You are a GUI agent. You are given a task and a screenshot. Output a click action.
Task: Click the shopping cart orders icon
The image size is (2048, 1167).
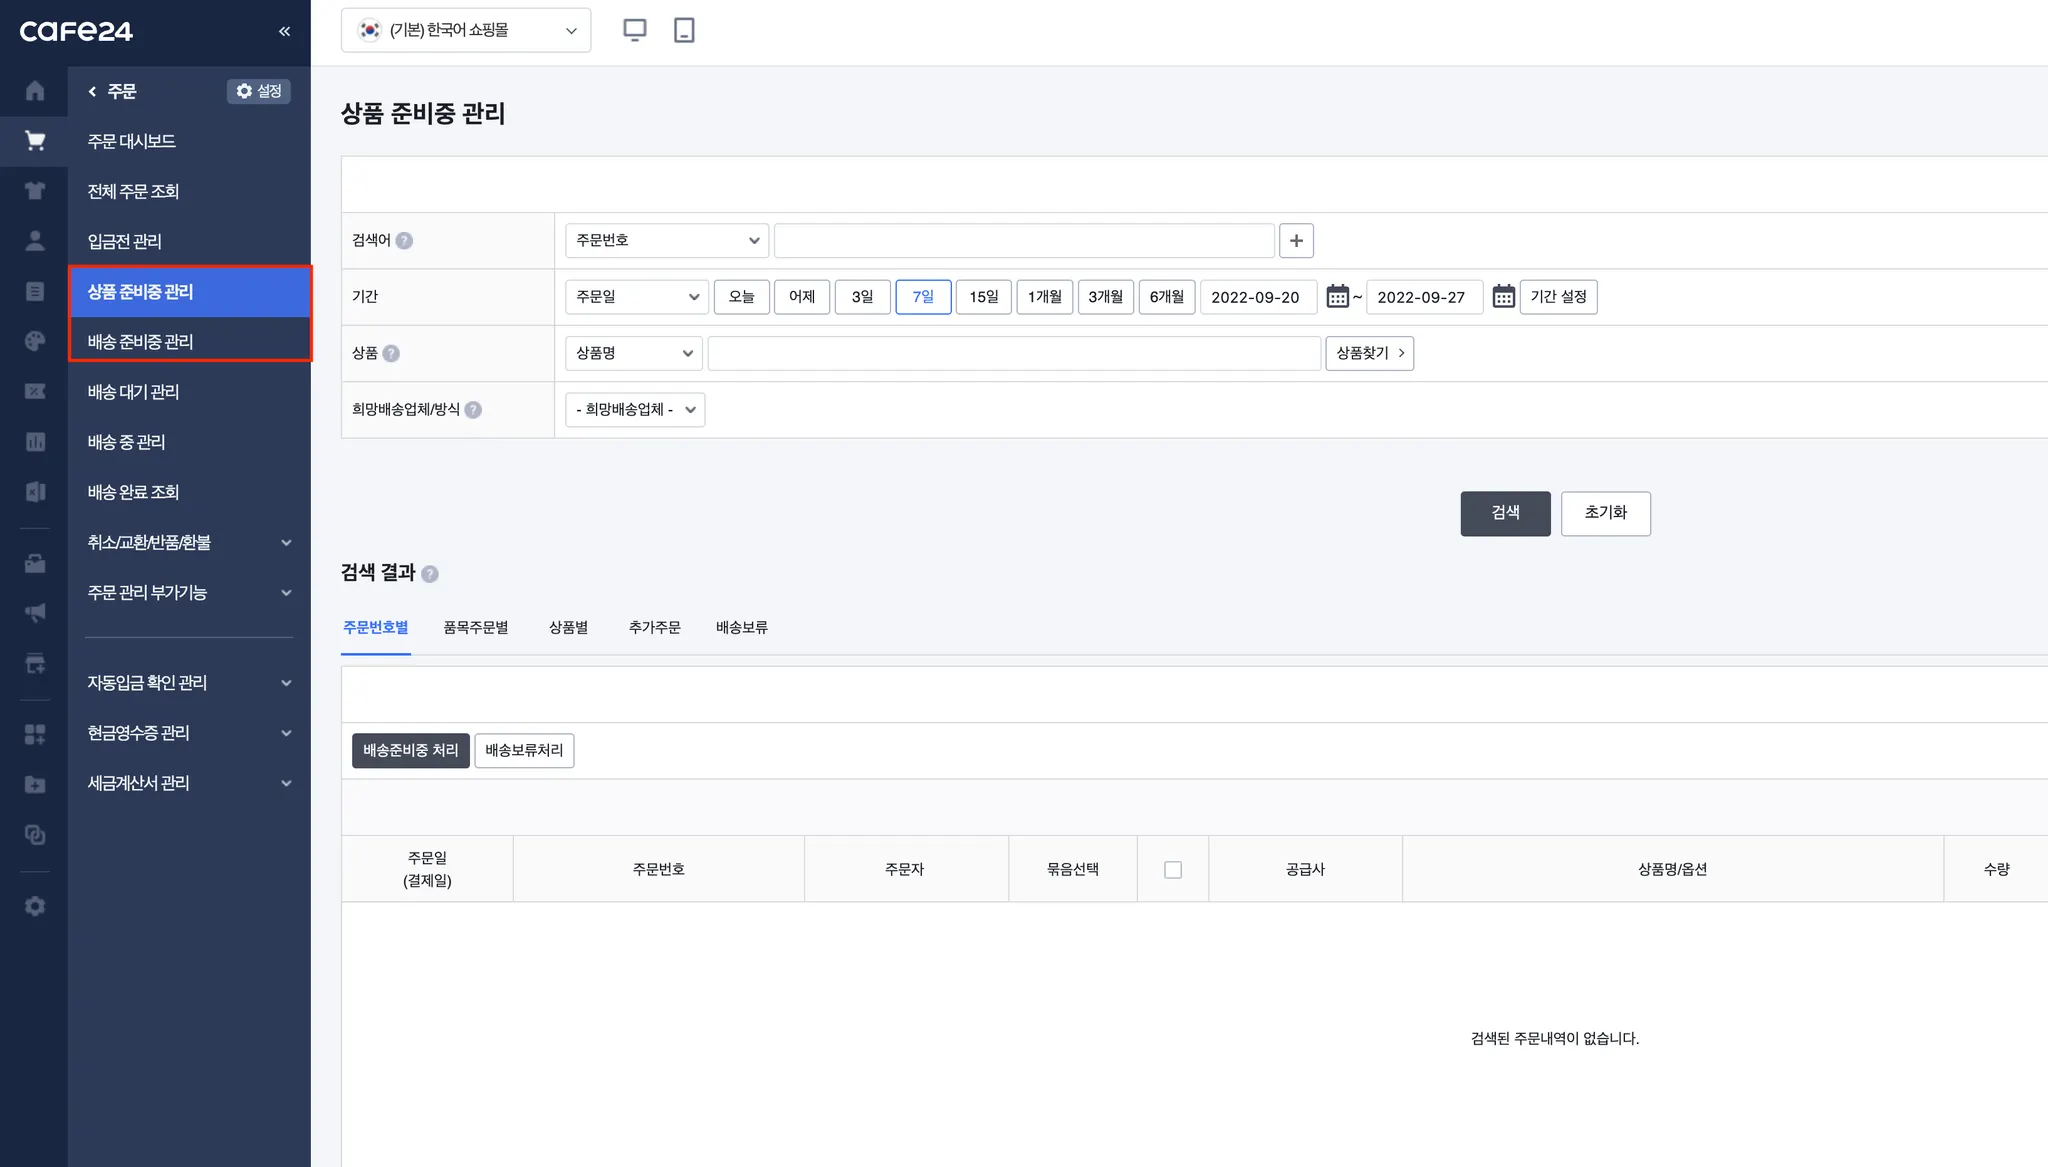(35, 141)
